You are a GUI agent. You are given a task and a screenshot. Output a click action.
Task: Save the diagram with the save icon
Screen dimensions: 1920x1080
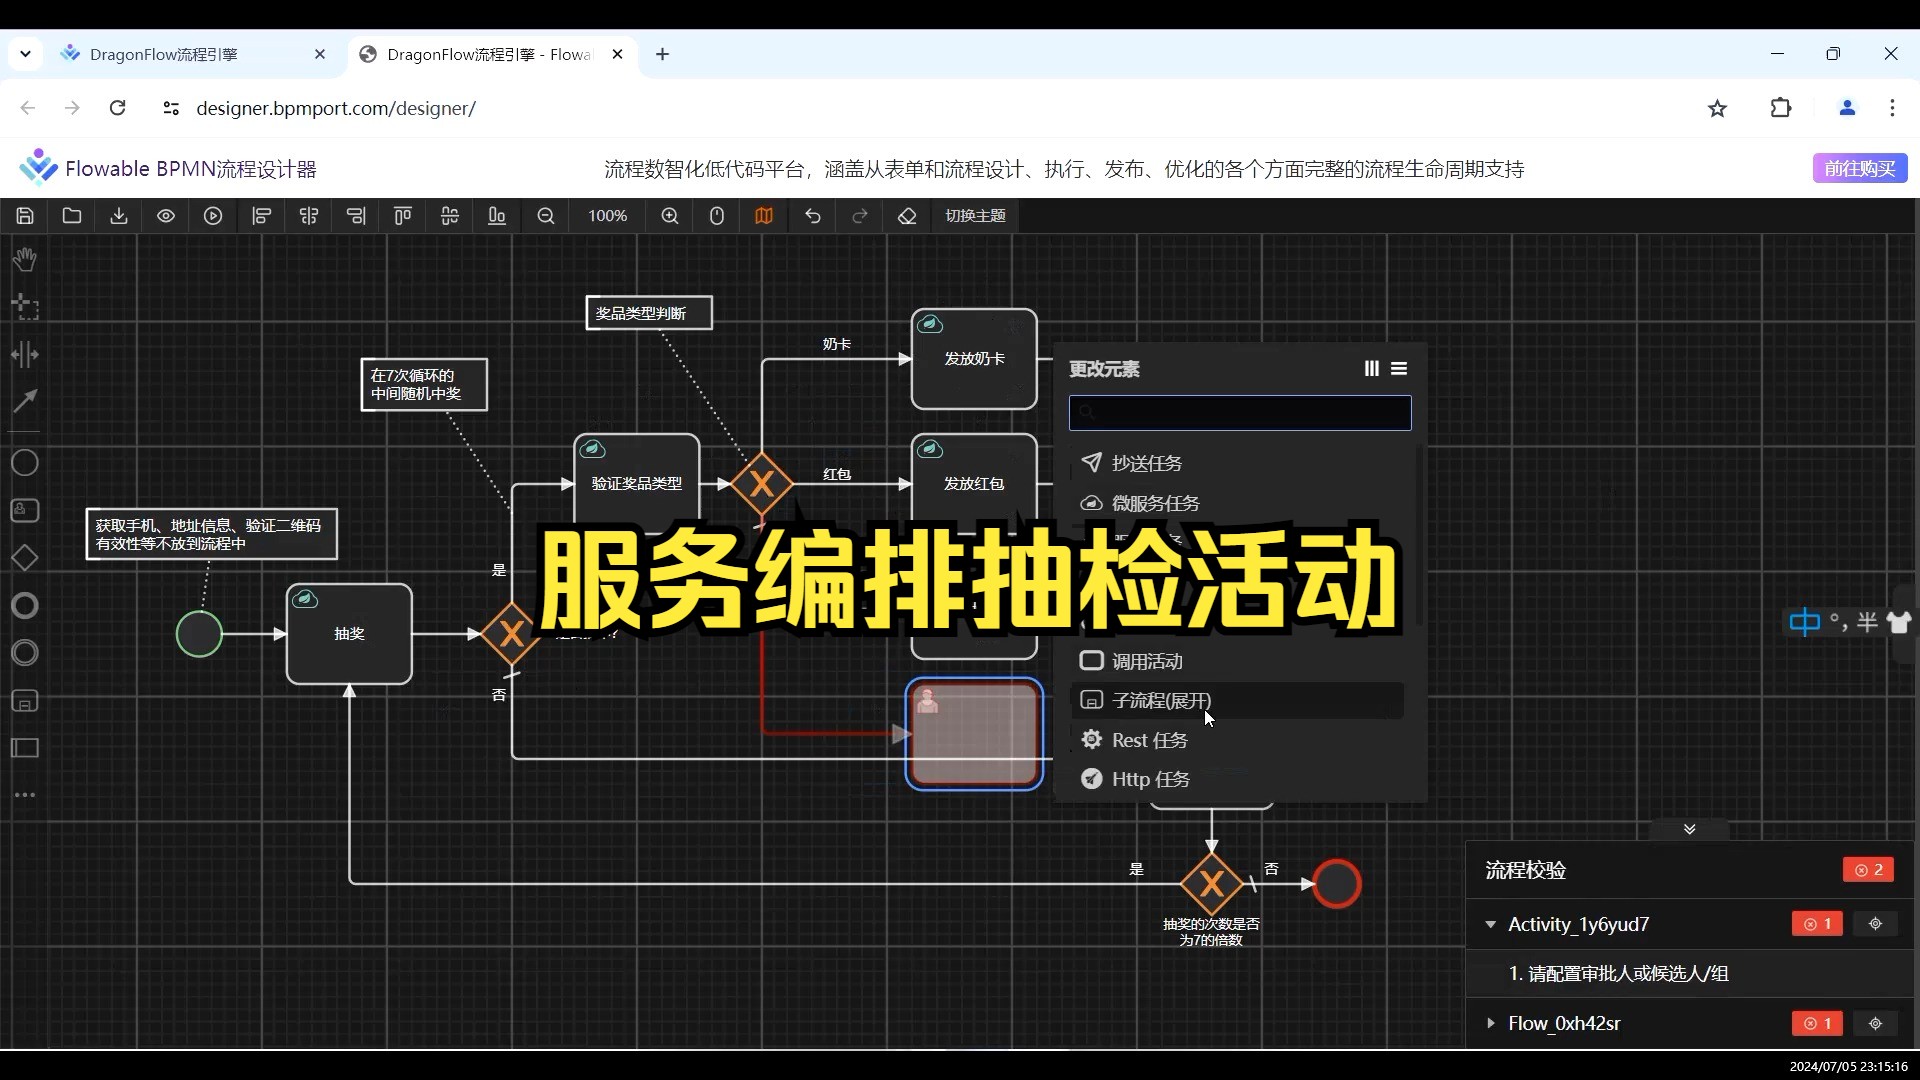coord(24,216)
